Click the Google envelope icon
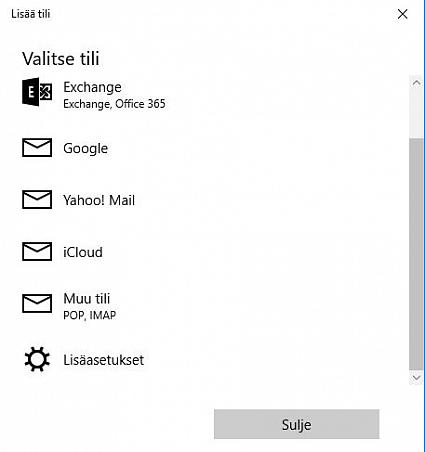425x452 pixels. pos(37,147)
